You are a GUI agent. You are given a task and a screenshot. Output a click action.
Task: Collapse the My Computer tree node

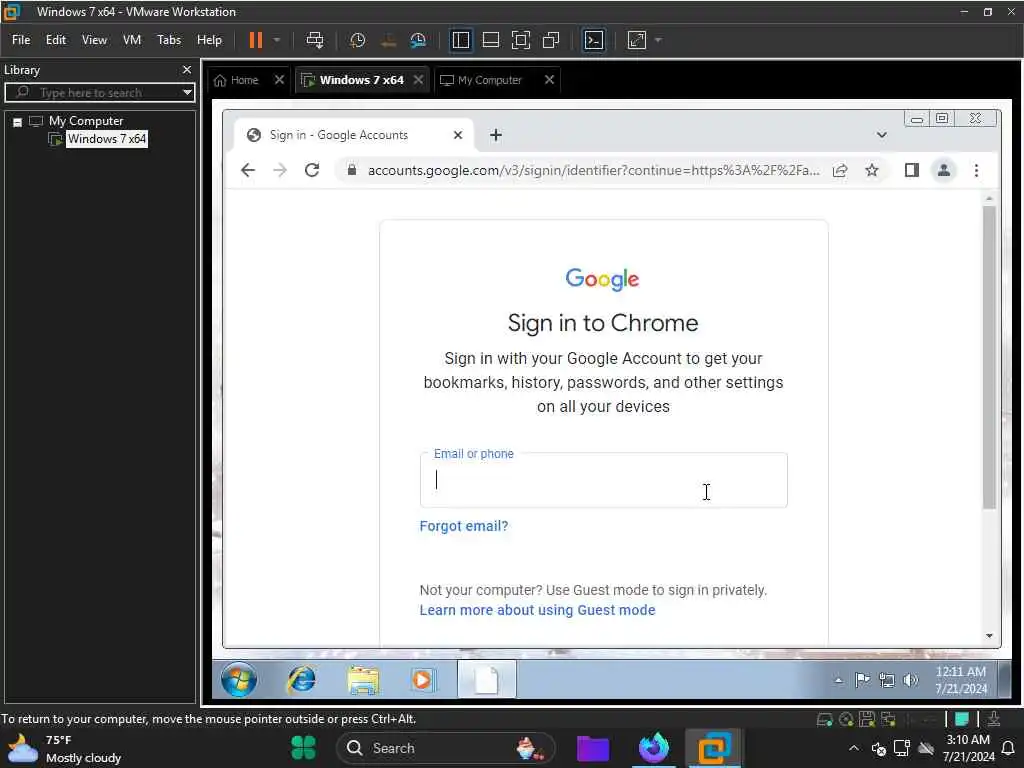(x=18, y=121)
